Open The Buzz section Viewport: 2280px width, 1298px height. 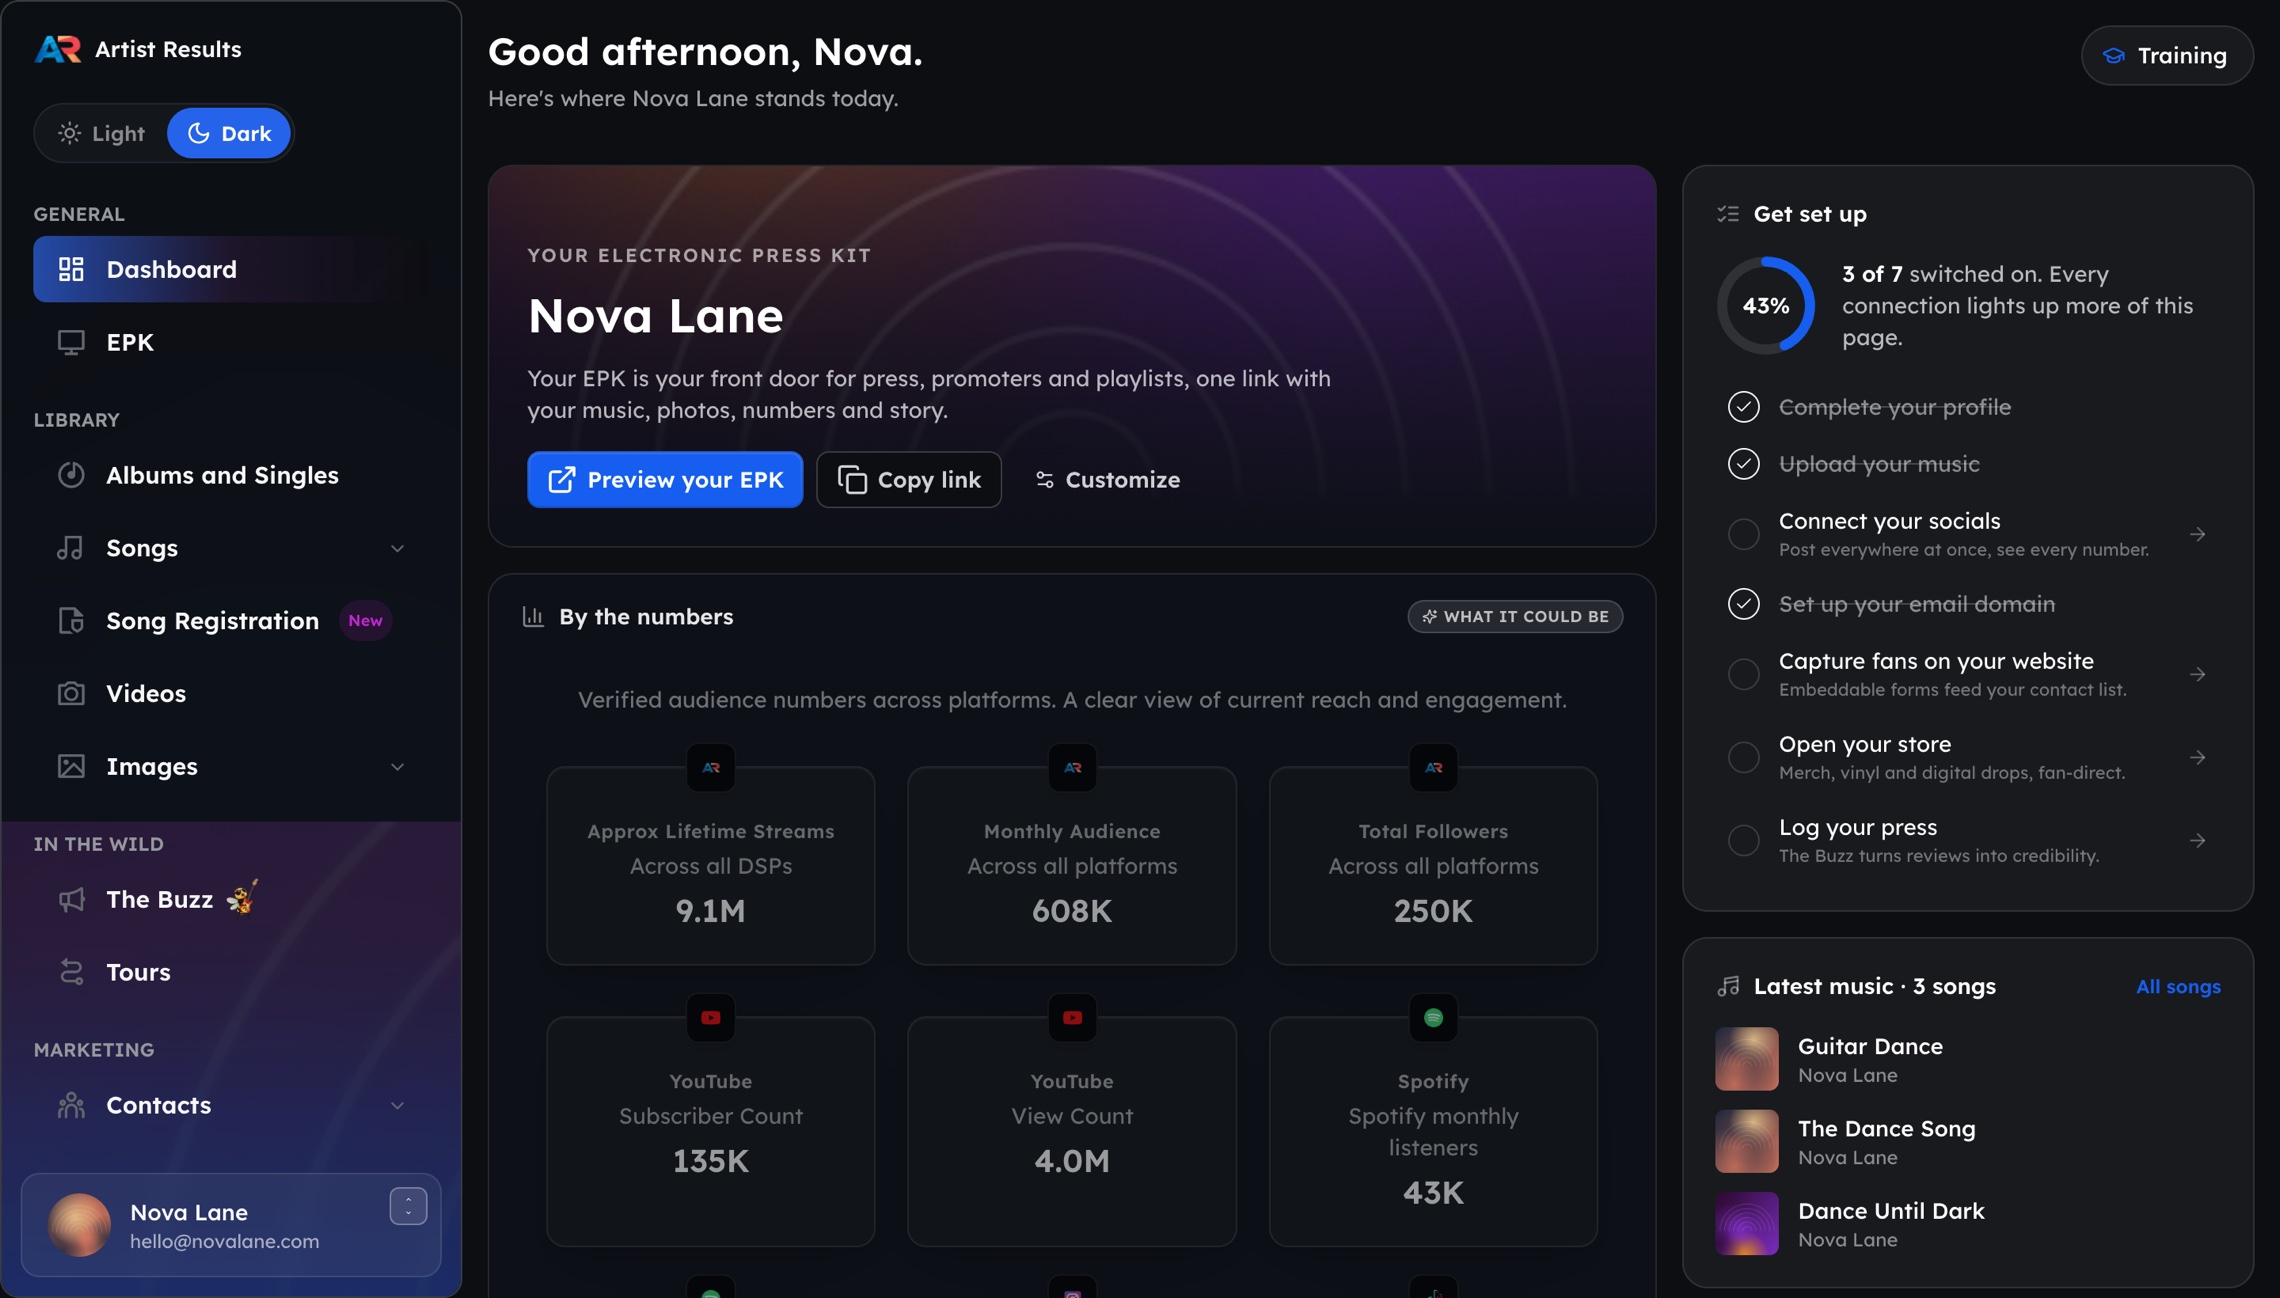[x=231, y=899]
